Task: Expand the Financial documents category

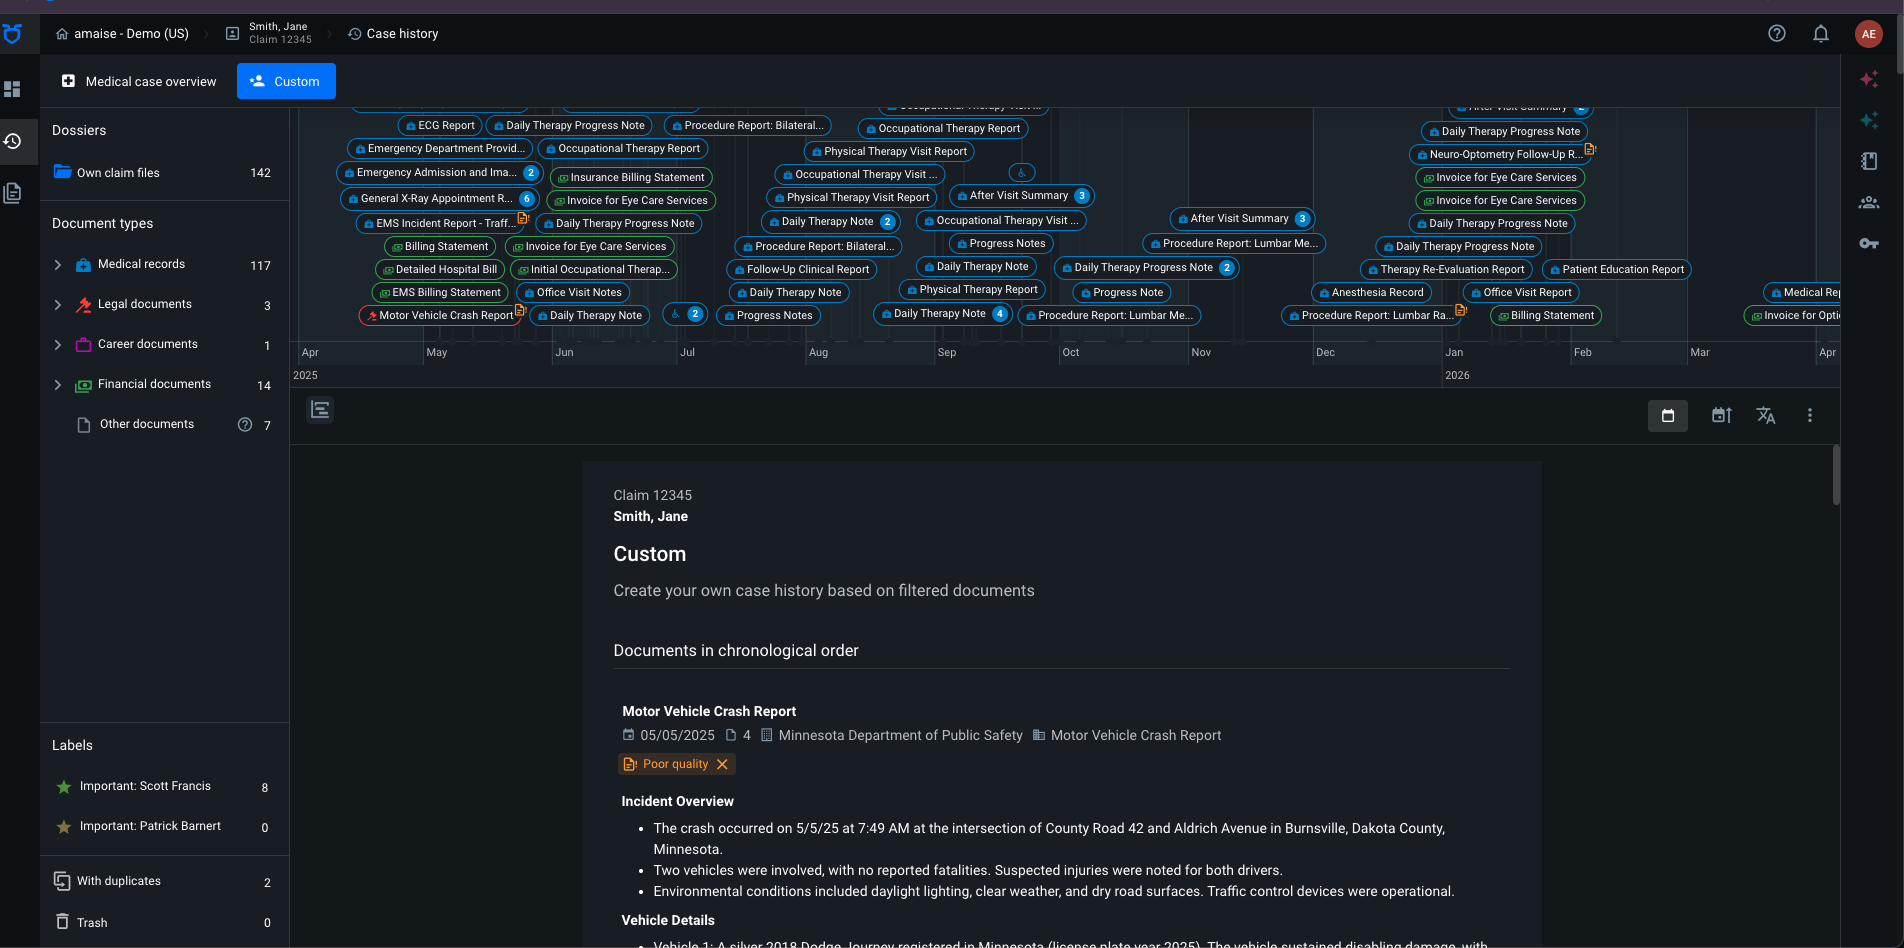Action: 58,385
